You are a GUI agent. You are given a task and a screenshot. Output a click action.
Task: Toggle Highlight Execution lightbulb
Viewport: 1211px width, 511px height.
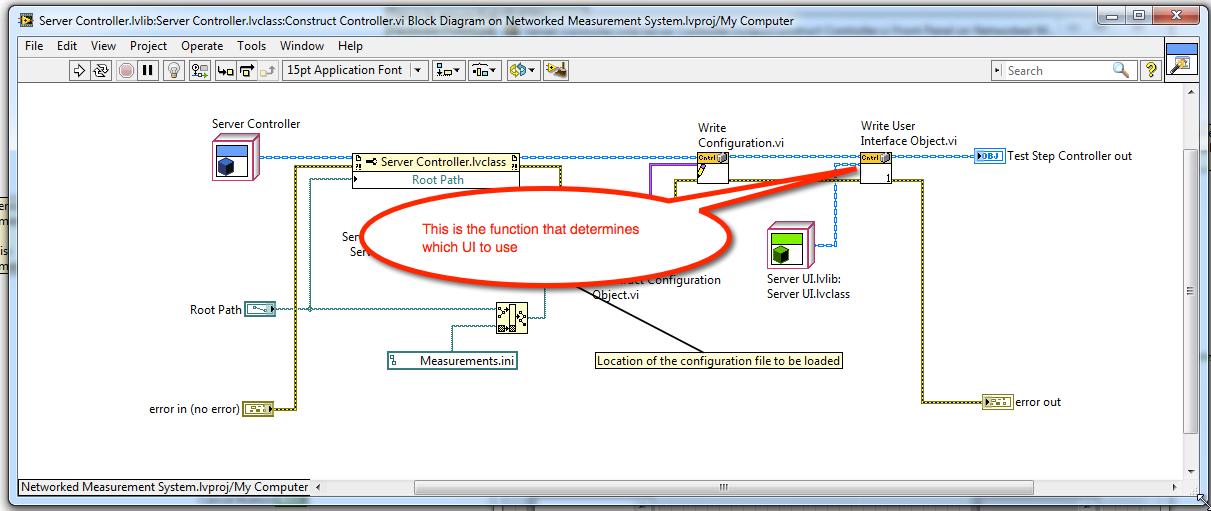[x=174, y=70]
